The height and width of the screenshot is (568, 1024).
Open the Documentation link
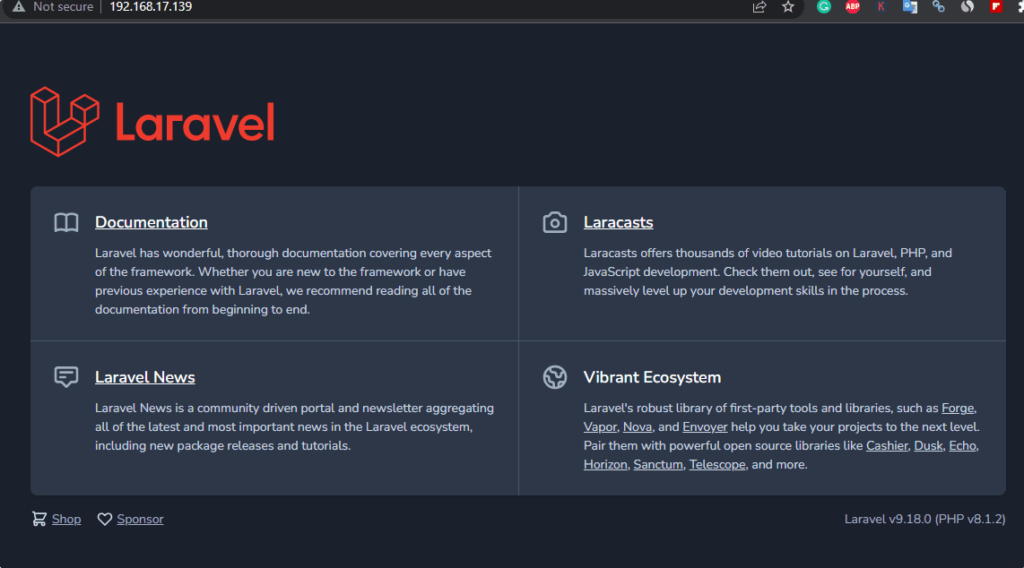pos(151,222)
